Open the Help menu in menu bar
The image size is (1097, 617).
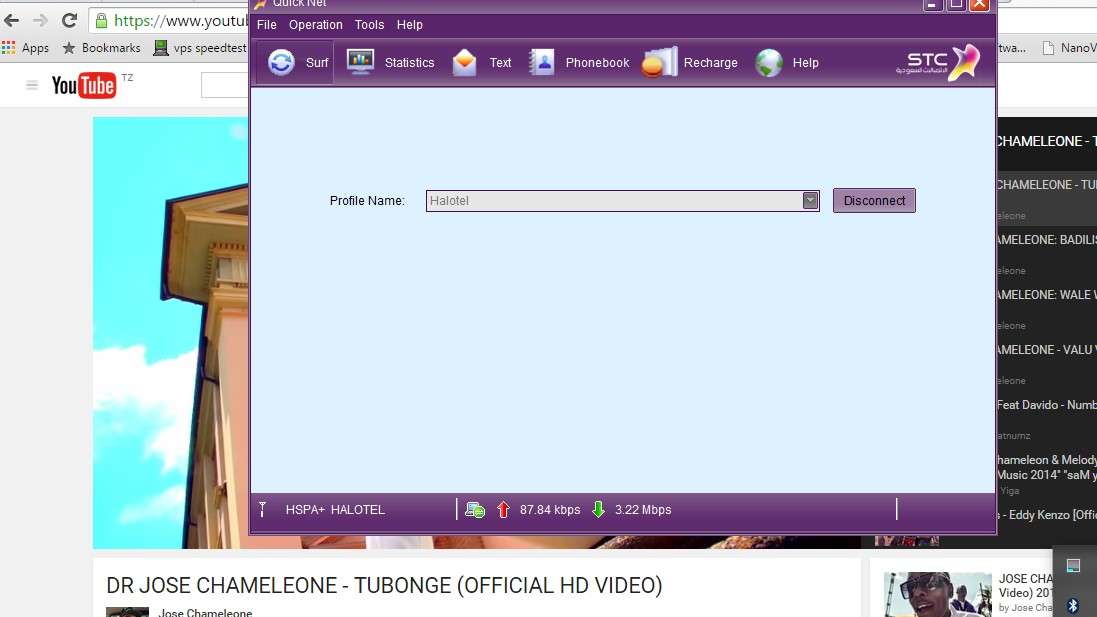pos(409,24)
